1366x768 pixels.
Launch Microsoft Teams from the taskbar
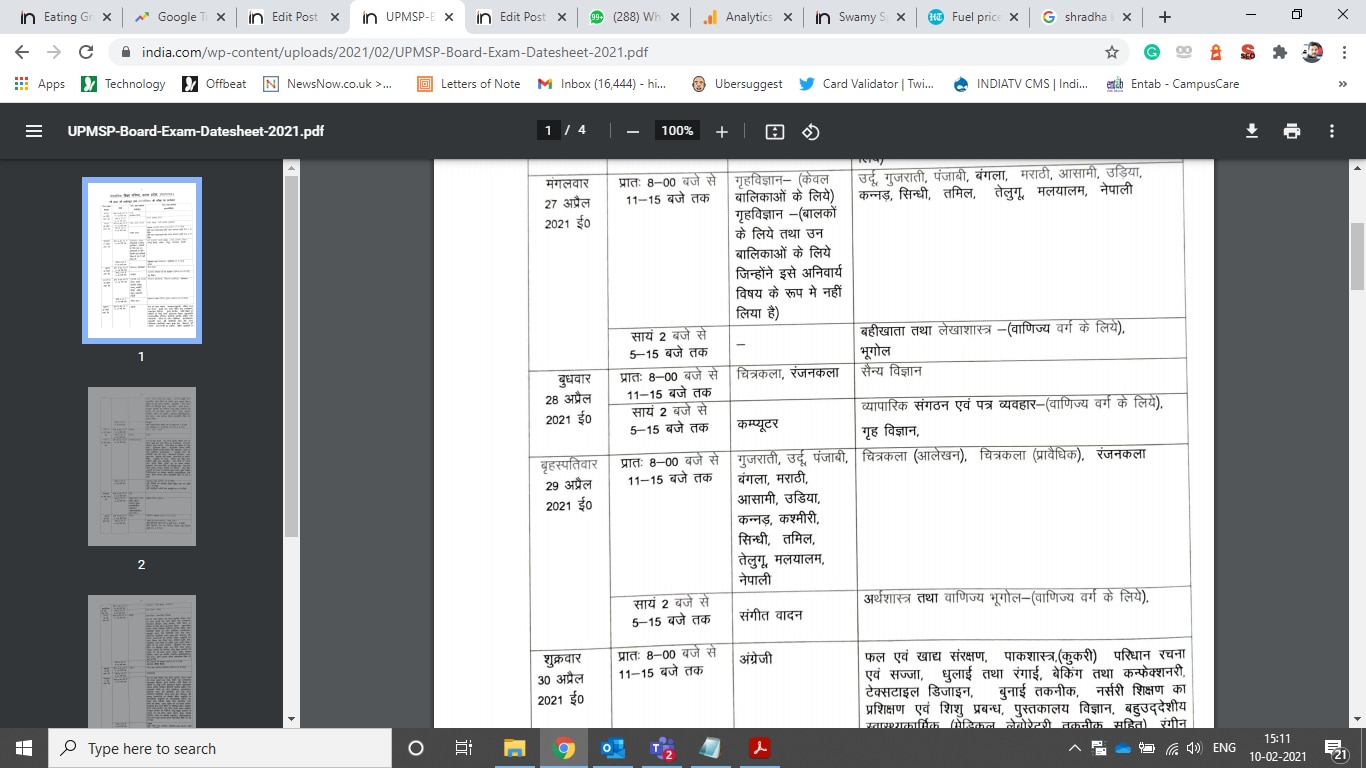660,748
